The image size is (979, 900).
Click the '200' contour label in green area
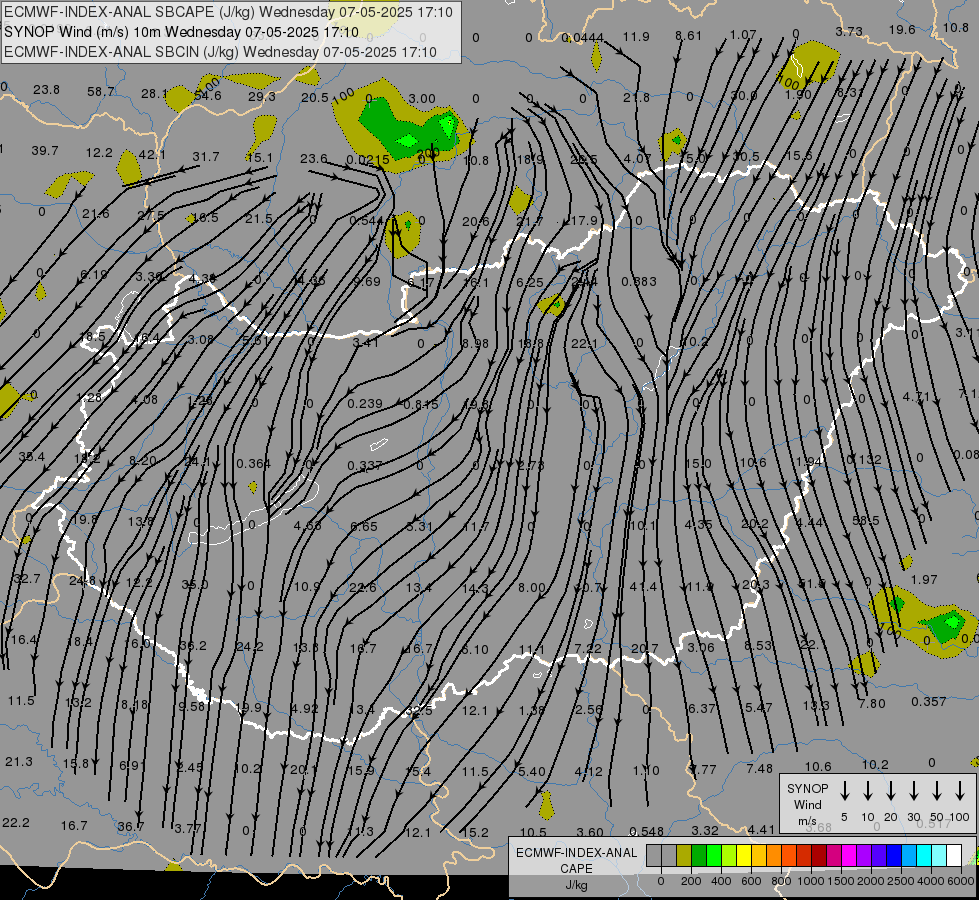(x=428, y=153)
